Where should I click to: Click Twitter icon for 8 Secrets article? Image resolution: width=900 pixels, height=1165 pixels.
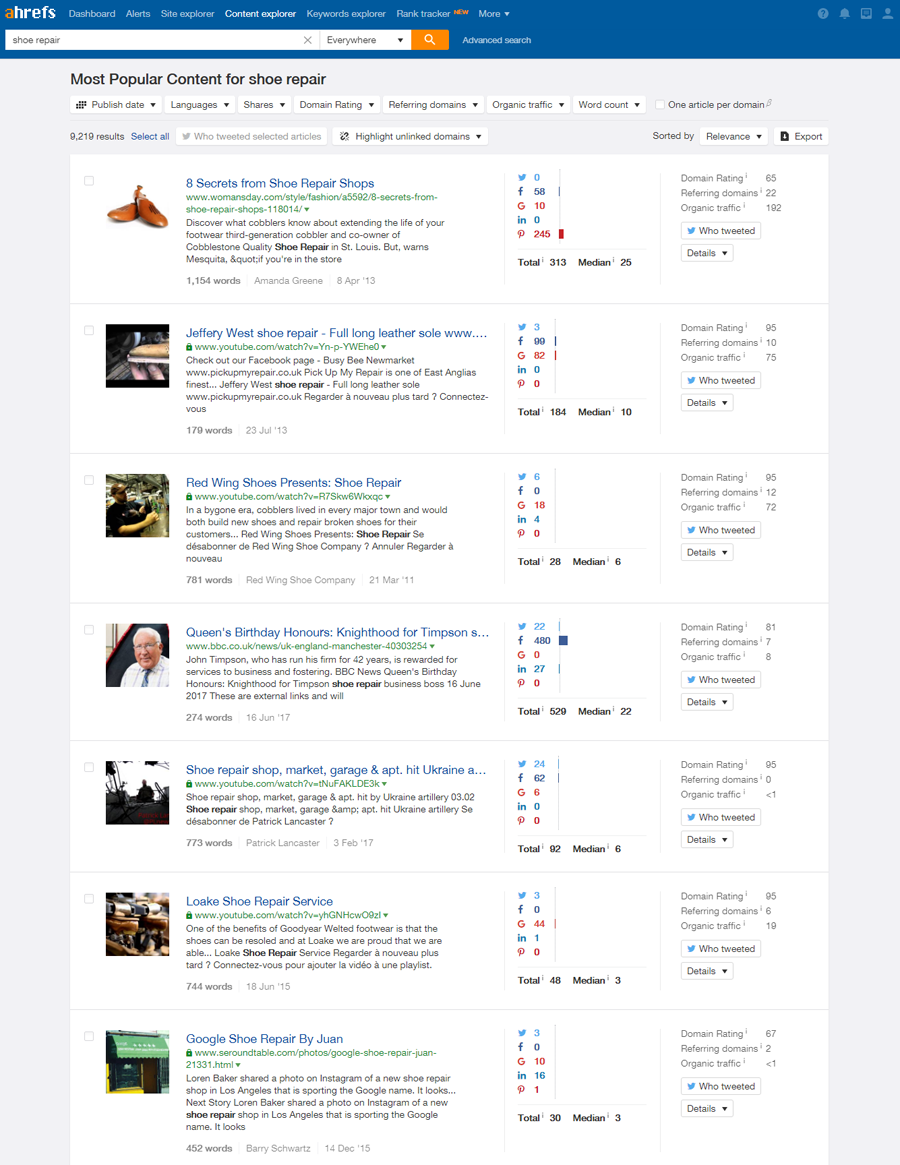pos(522,178)
